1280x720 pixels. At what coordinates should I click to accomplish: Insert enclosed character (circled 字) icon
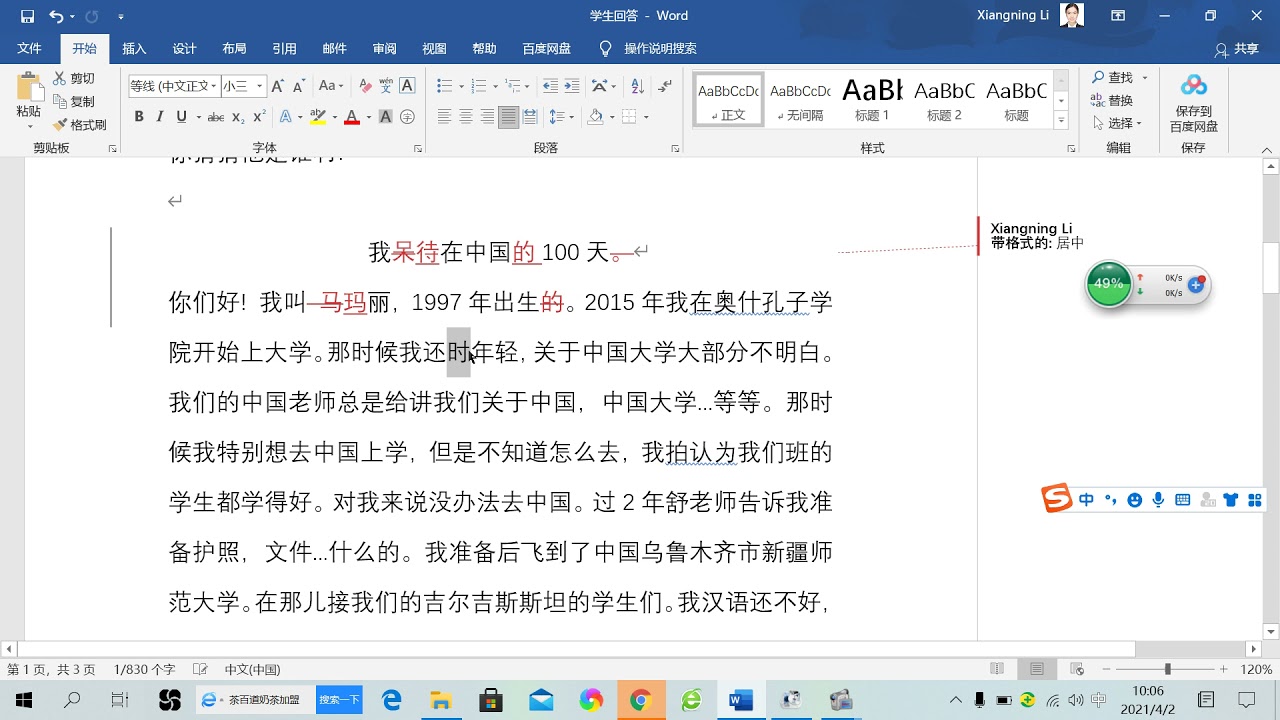click(407, 117)
